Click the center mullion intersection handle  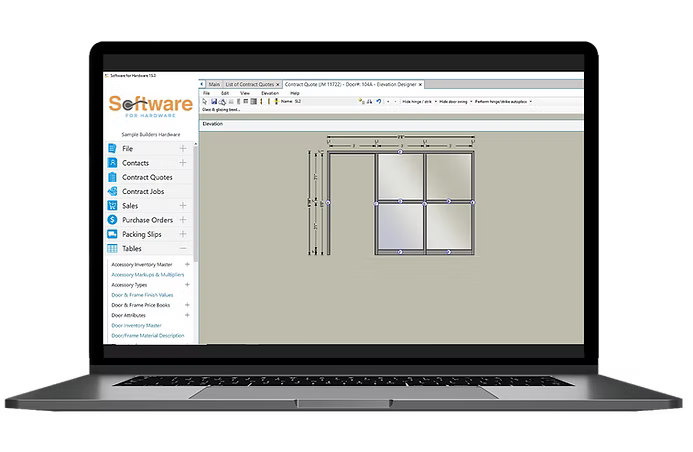pyautogui.click(x=424, y=203)
